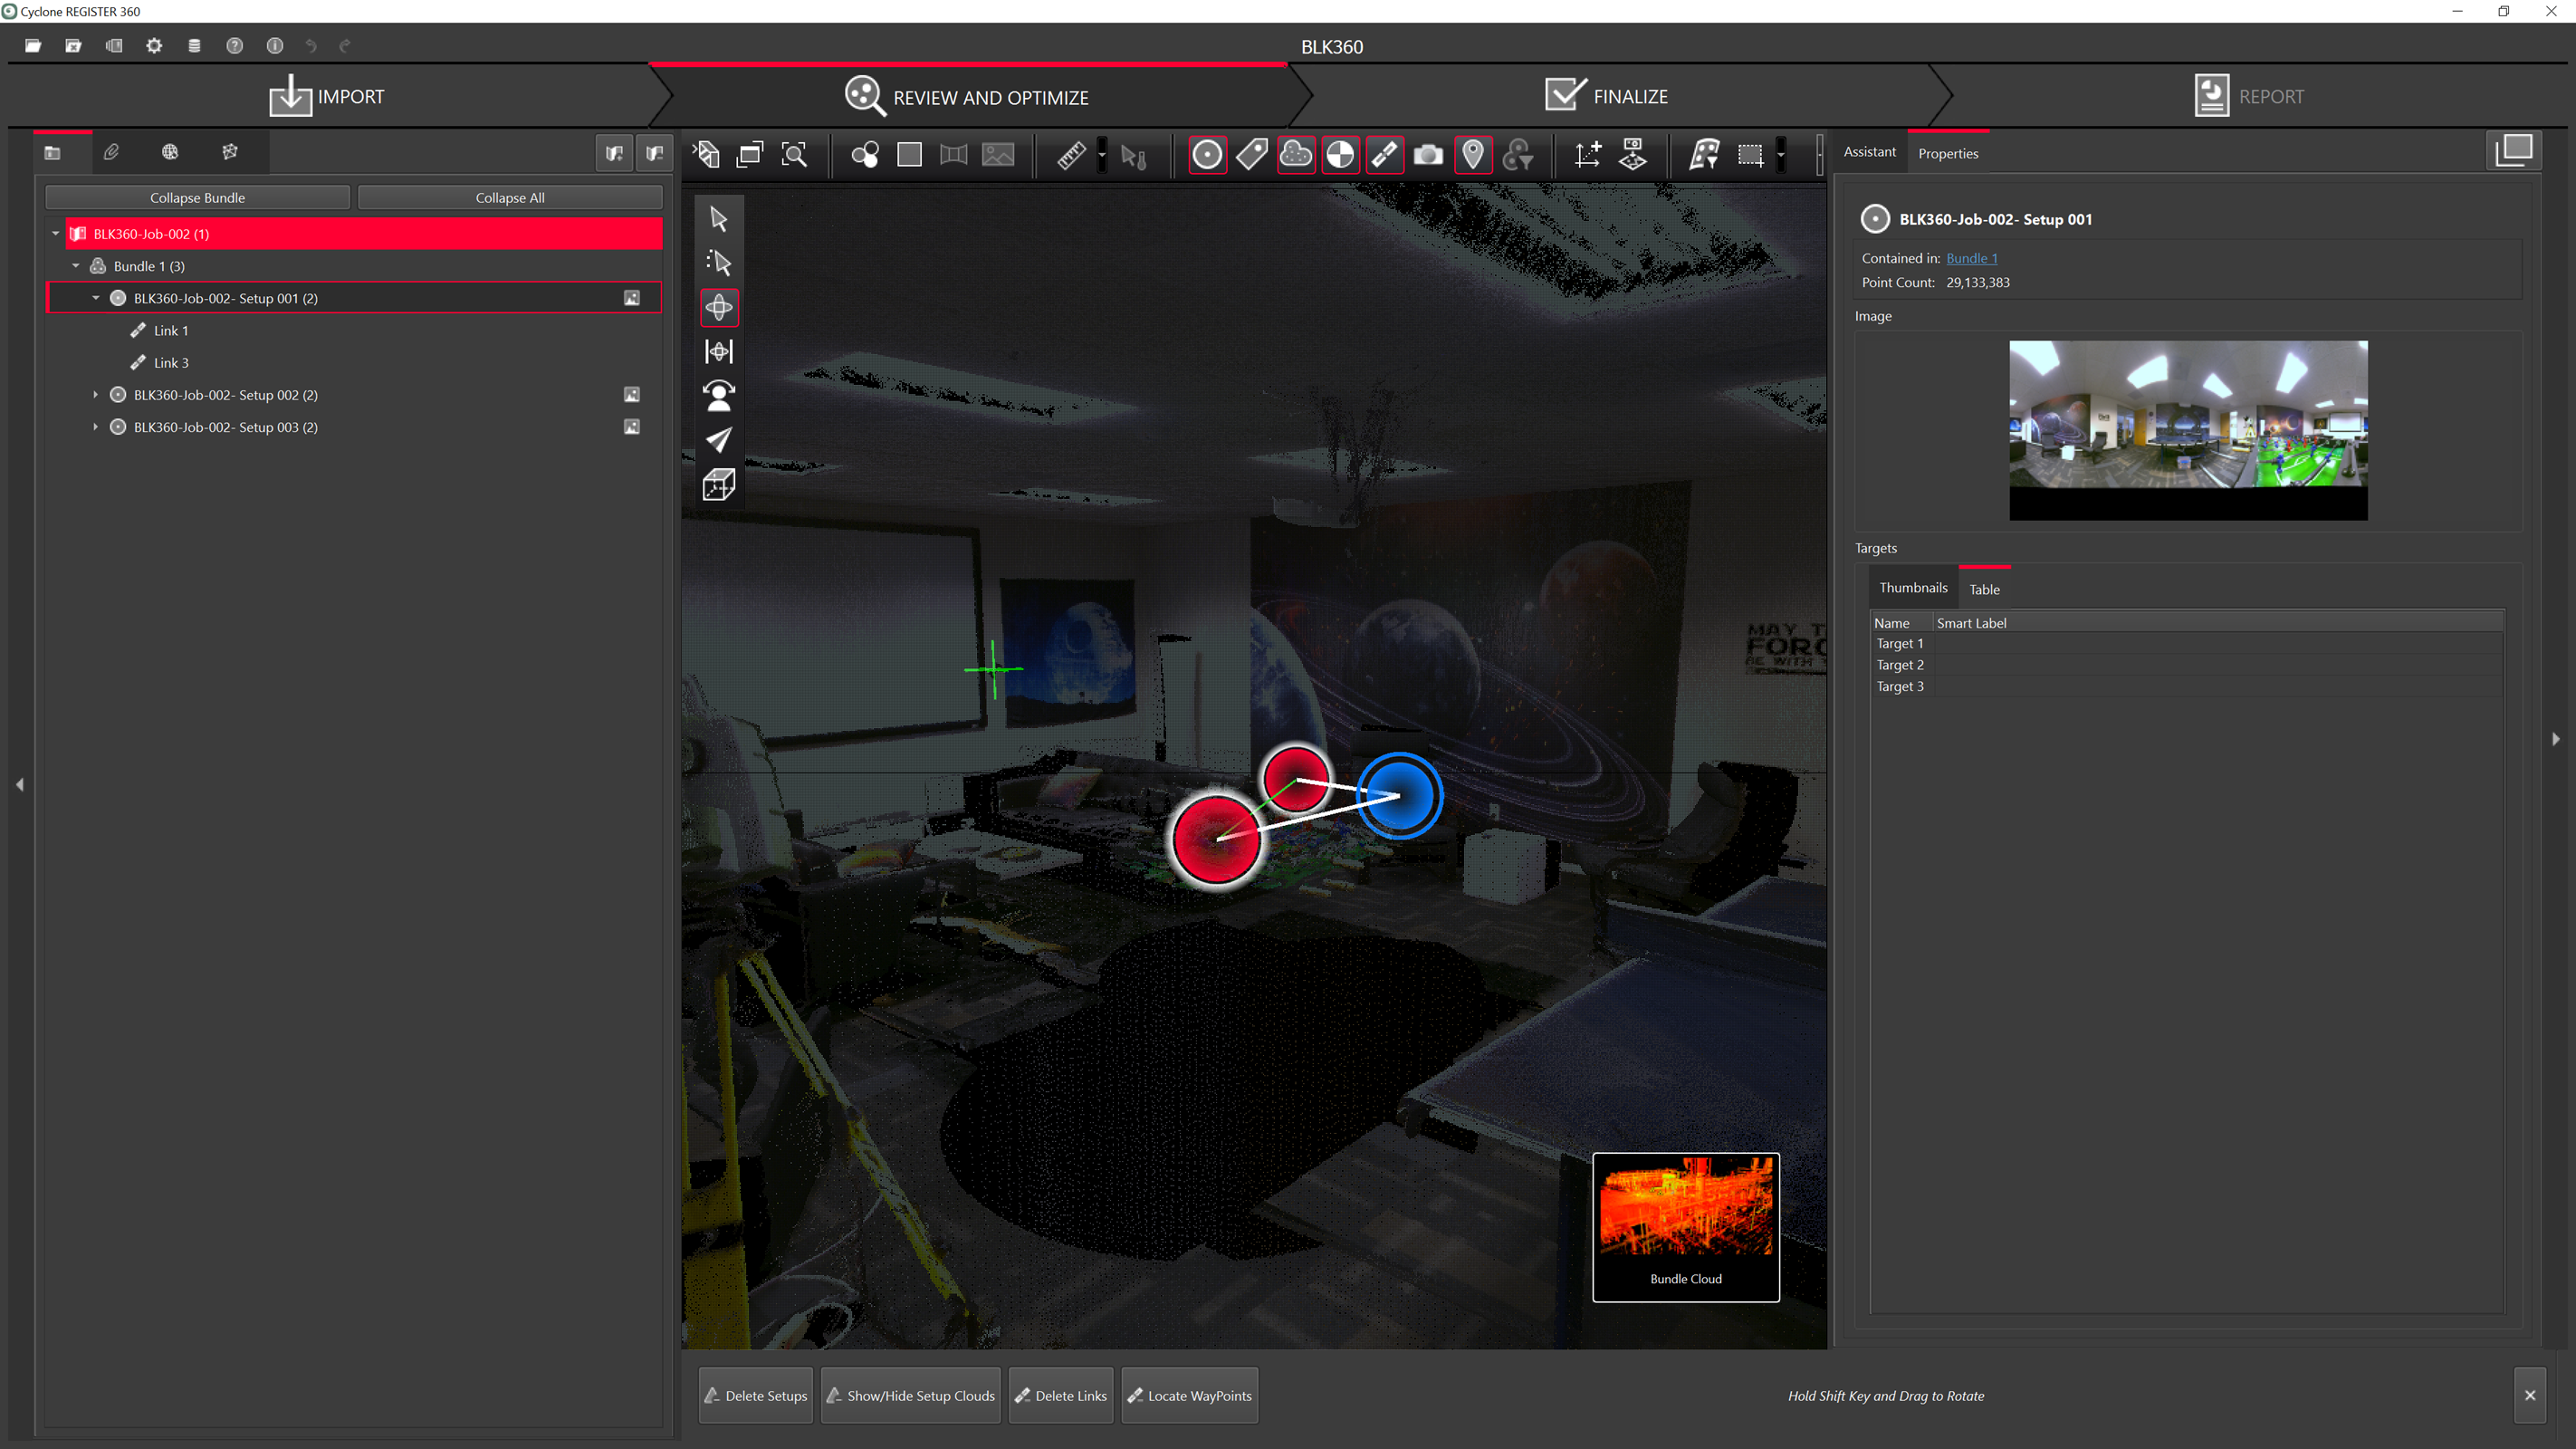Image resolution: width=2576 pixels, height=1449 pixels.
Task: Open dropdown arrow next to ruler tool
Action: click(x=1102, y=155)
